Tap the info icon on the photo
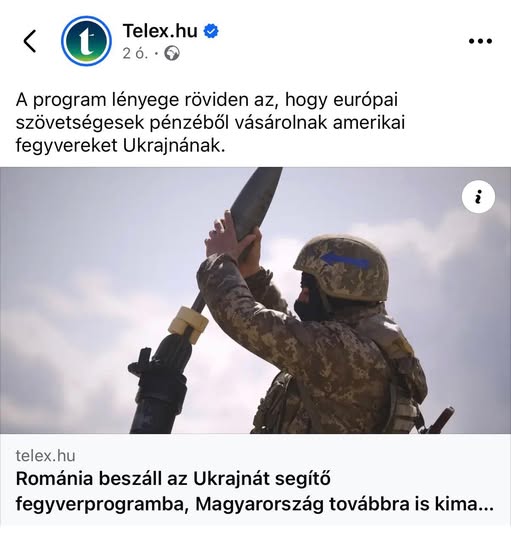Screen dimensions: 511x540 pos(478,197)
